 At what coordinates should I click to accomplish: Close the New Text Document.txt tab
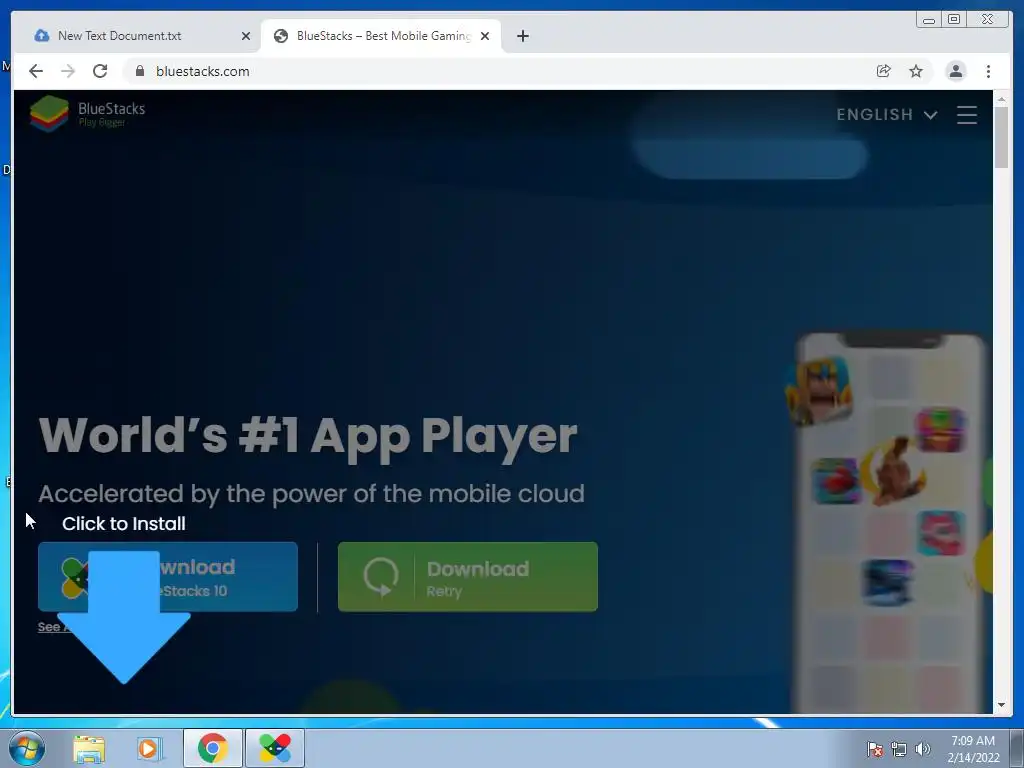point(246,36)
